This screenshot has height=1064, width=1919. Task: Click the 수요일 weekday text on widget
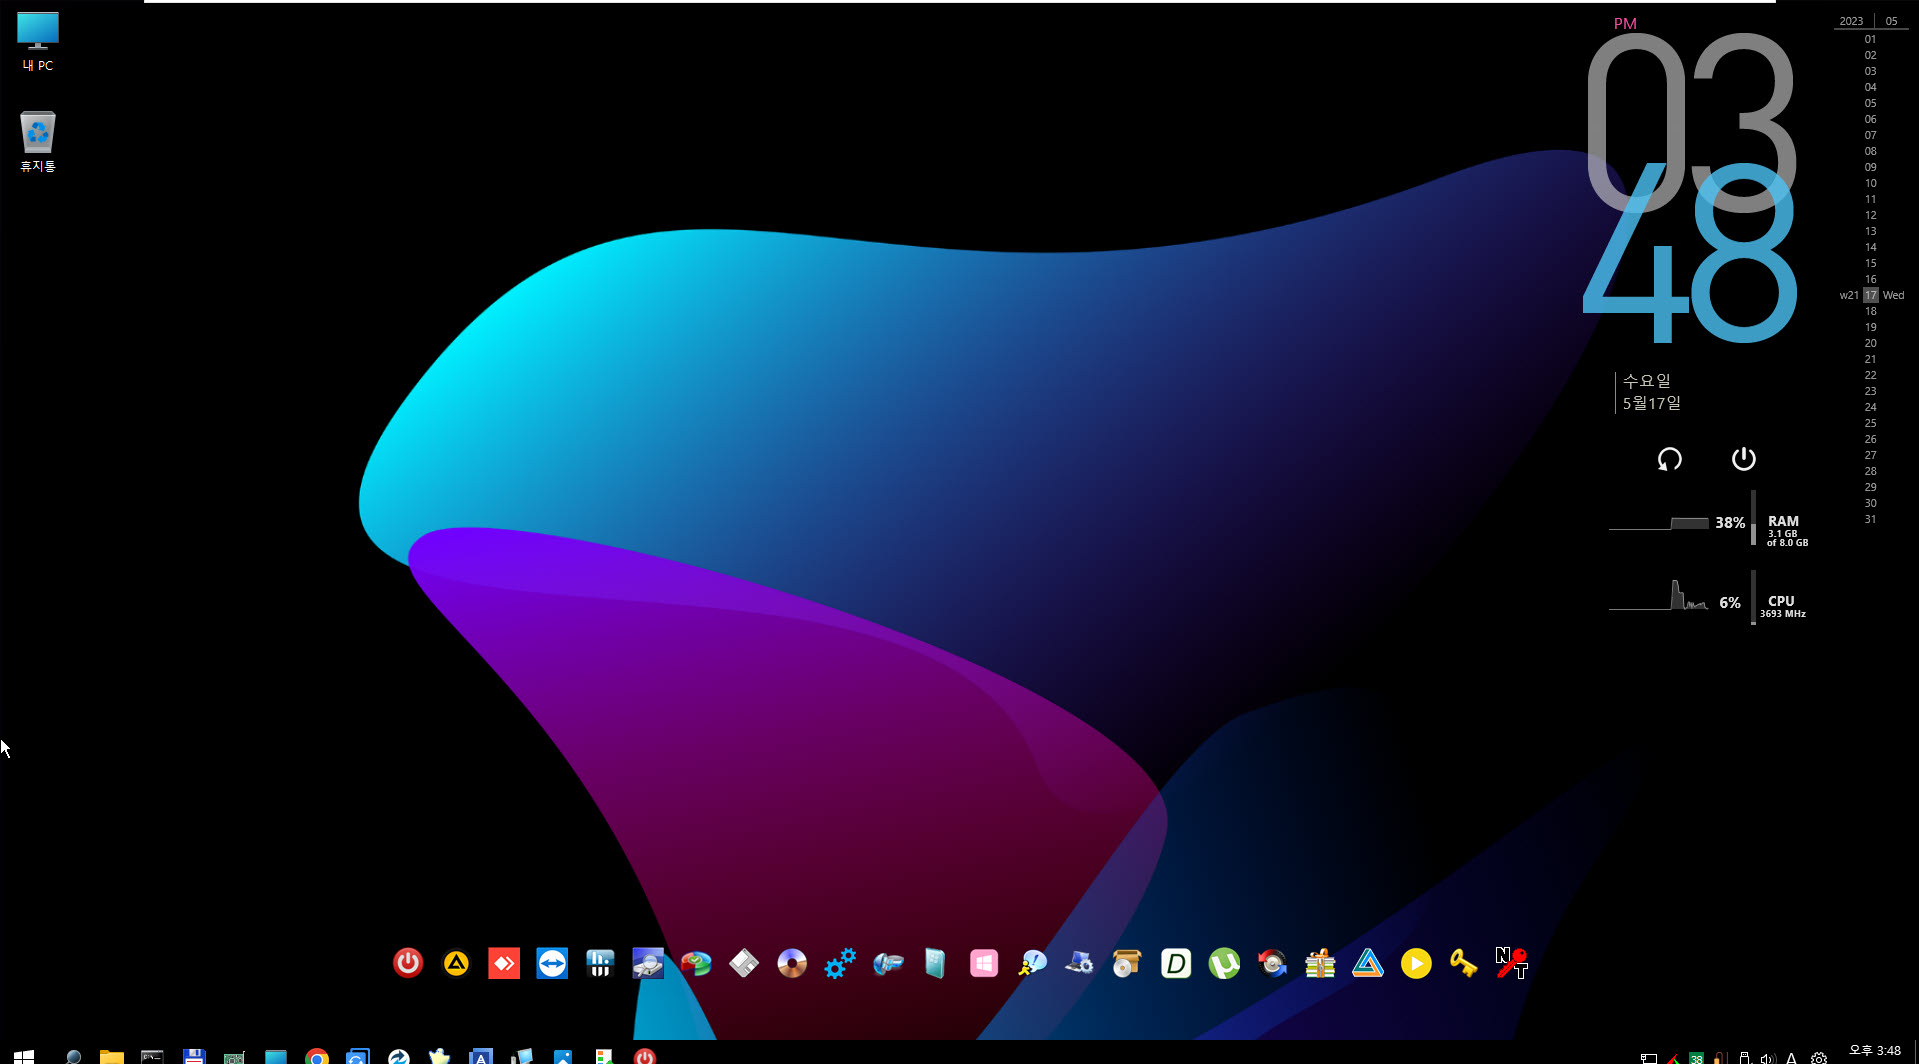click(x=1646, y=381)
